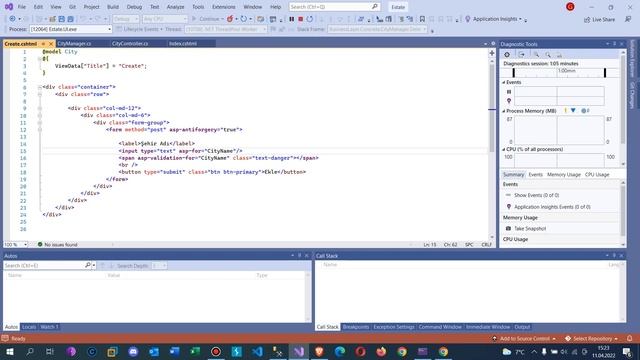Open Solution Explorer side tab

coord(632,58)
